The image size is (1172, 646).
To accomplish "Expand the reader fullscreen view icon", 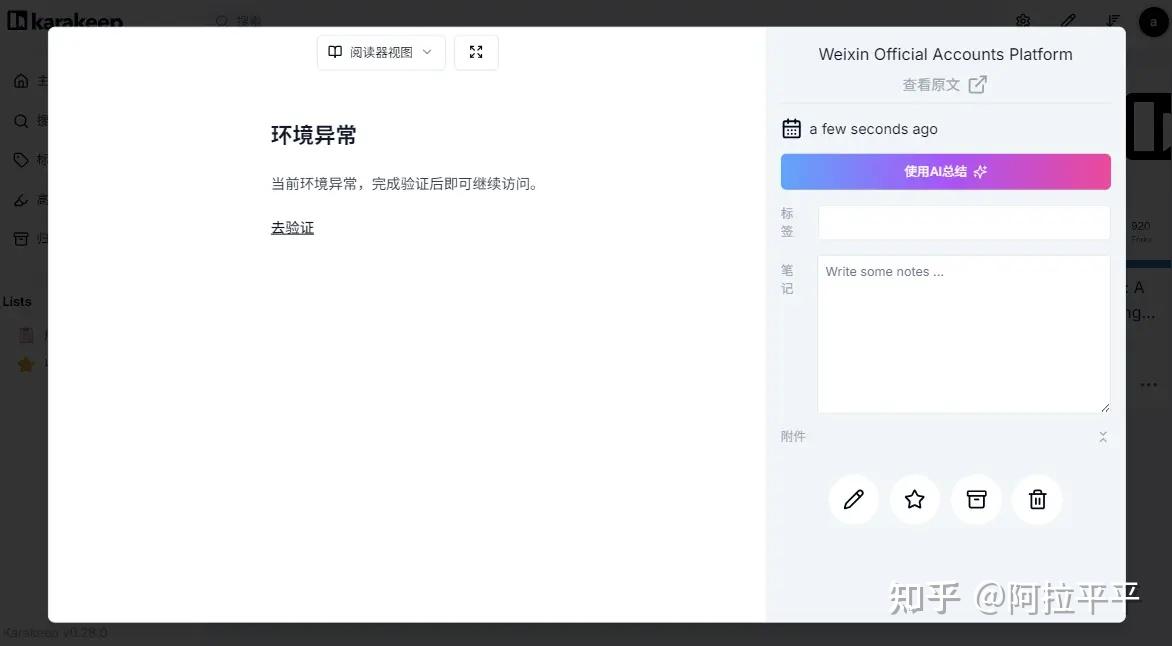I will pos(476,52).
